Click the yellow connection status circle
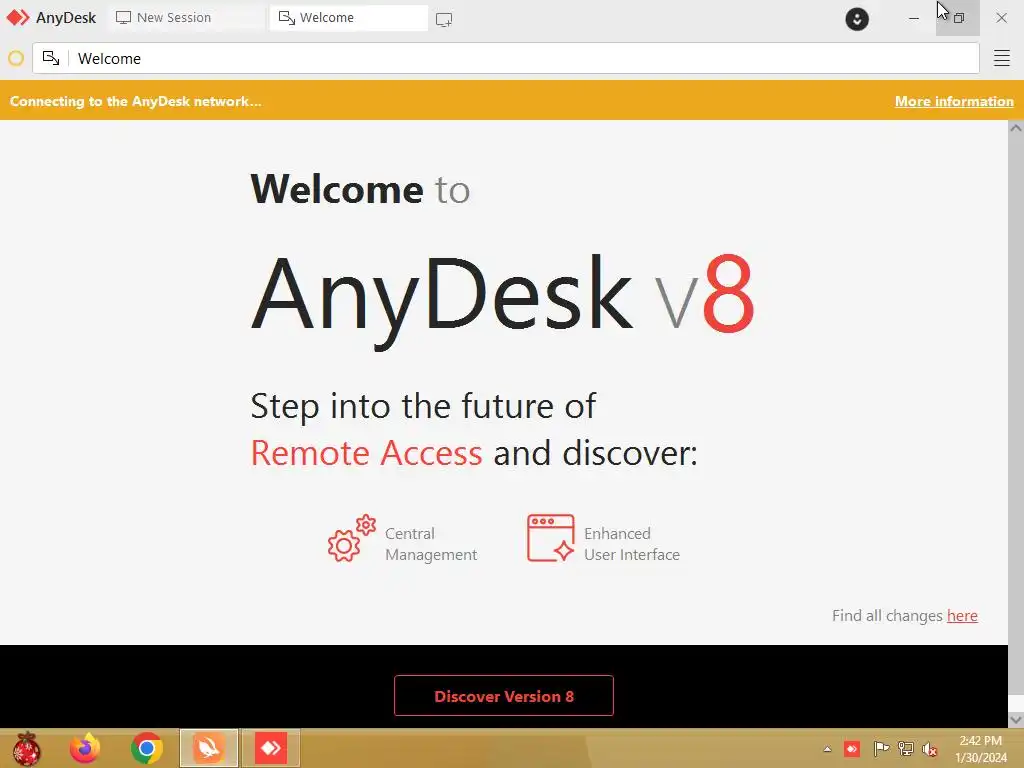 click(x=16, y=59)
